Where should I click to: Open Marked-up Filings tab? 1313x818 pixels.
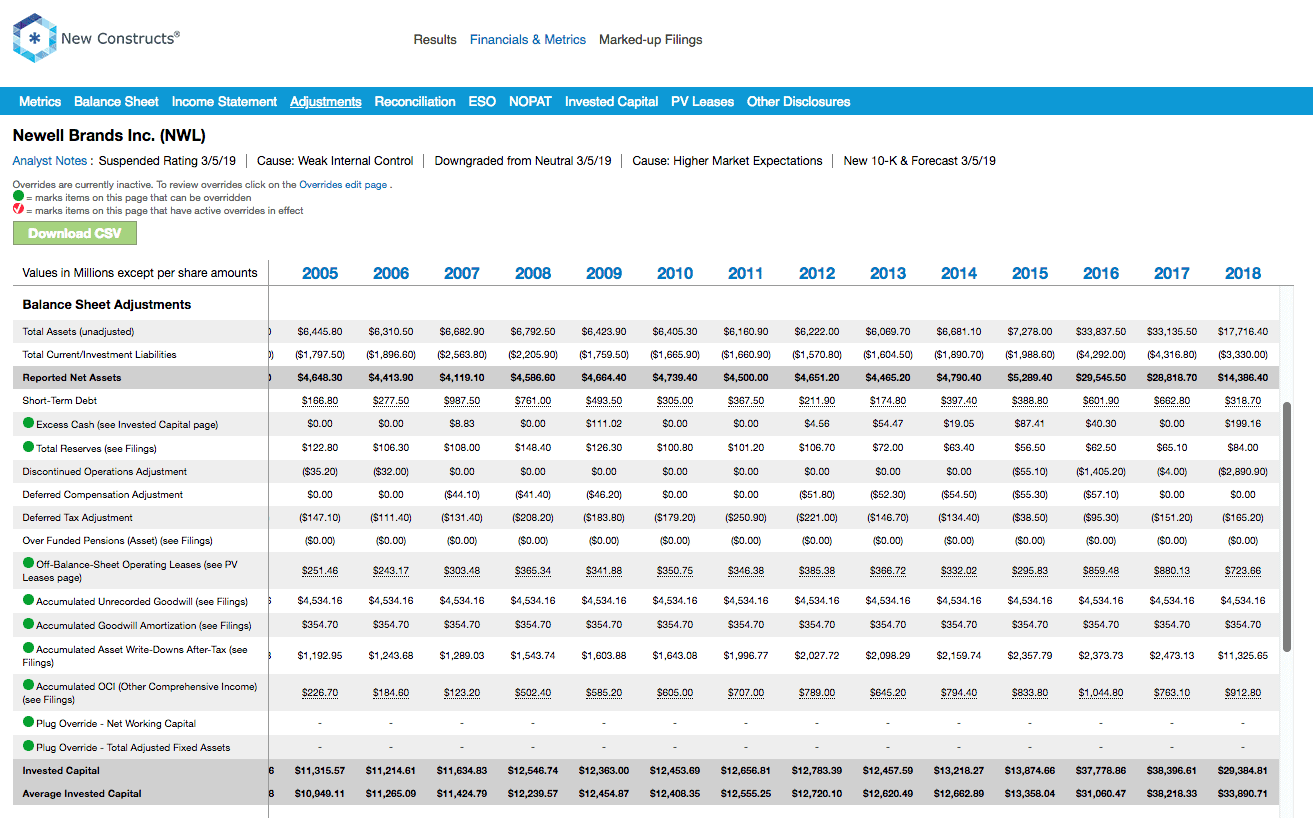click(x=651, y=40)
